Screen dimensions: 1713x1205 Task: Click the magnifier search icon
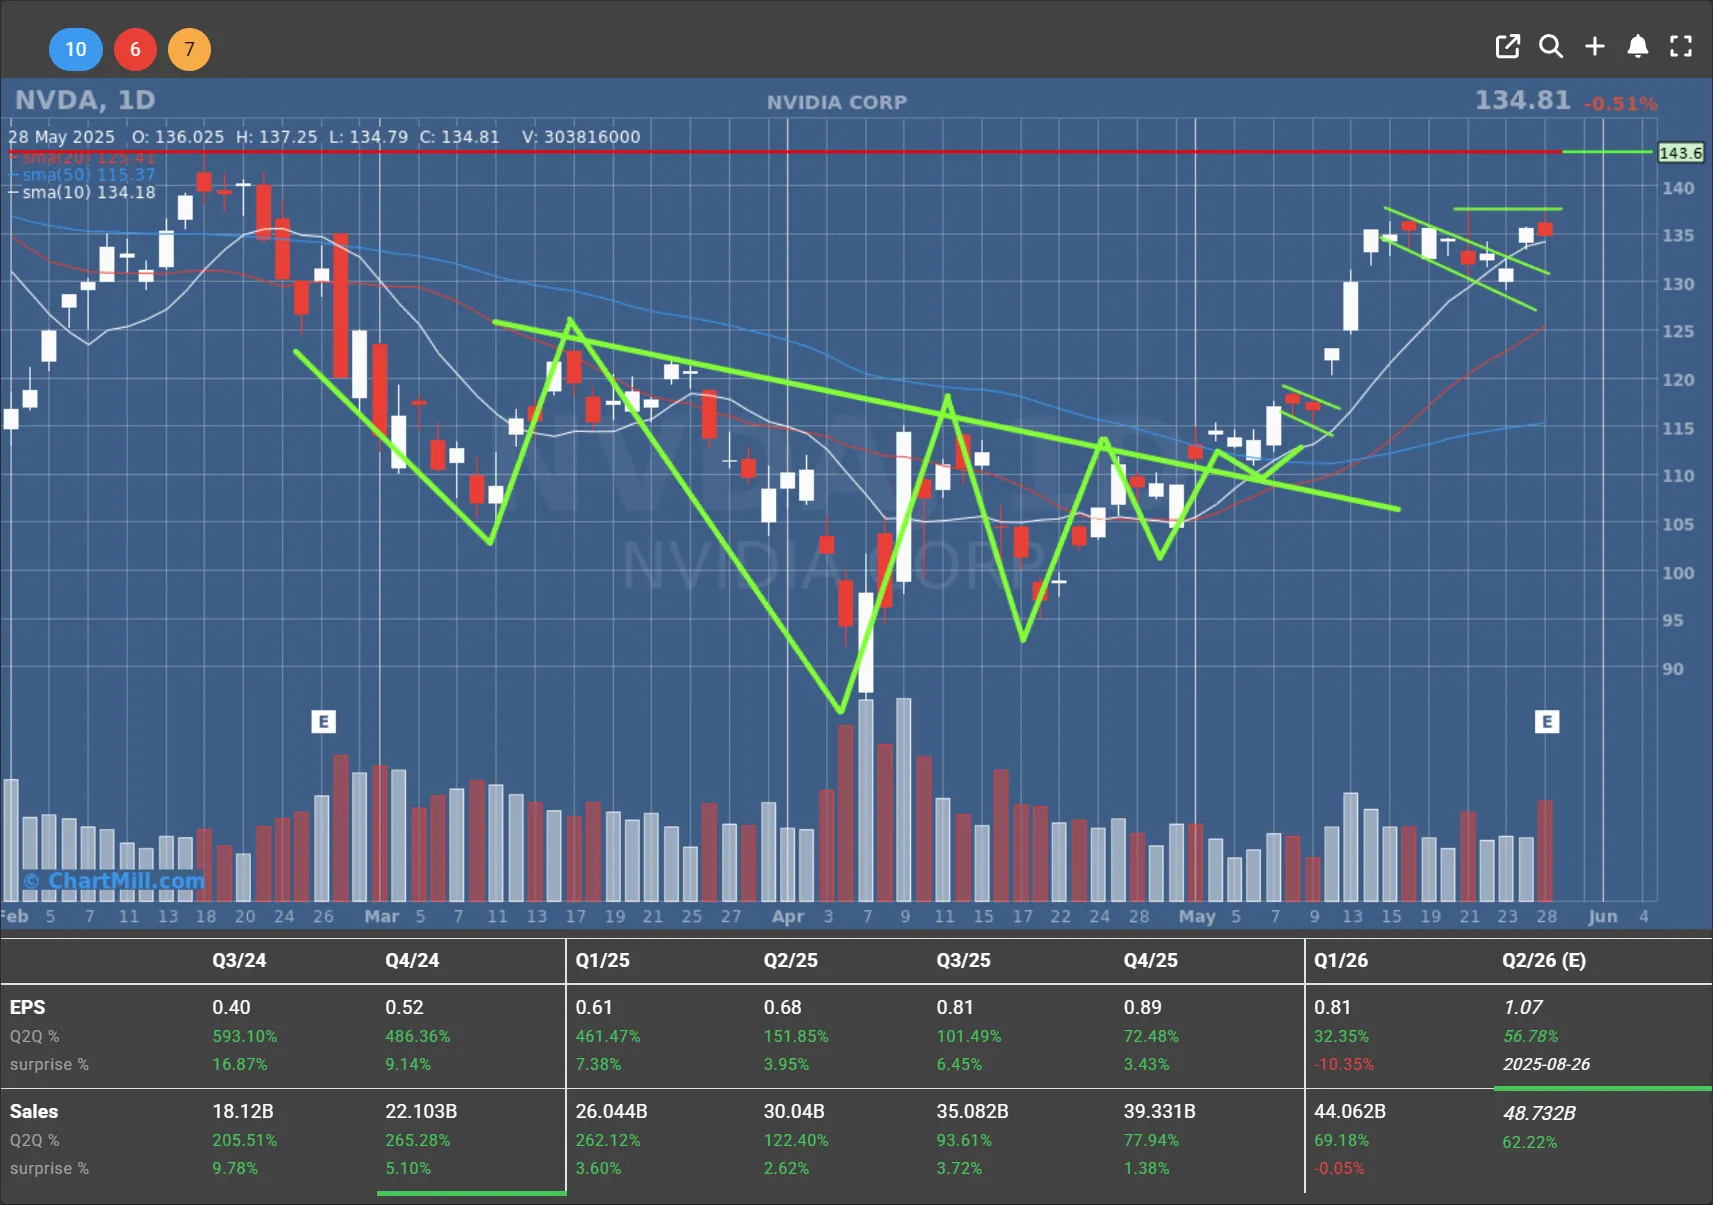[x=1551, y=46]
